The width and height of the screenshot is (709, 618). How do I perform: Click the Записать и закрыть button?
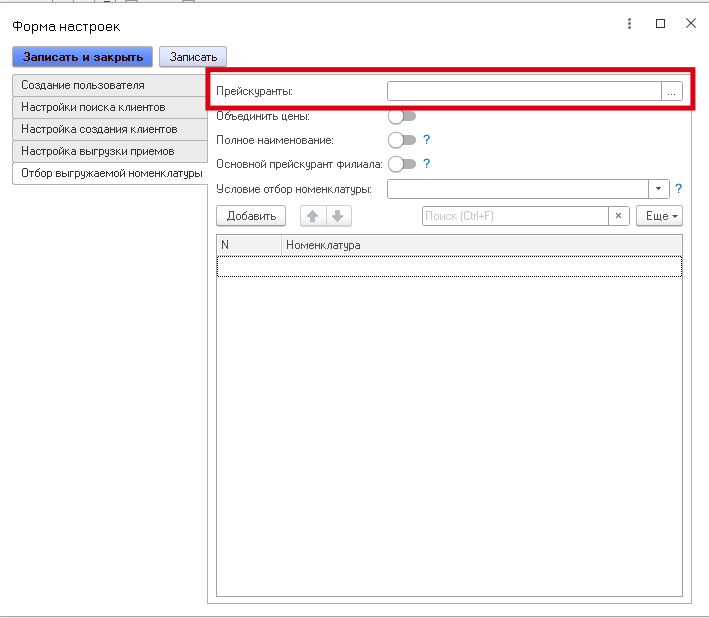point(83,57)
